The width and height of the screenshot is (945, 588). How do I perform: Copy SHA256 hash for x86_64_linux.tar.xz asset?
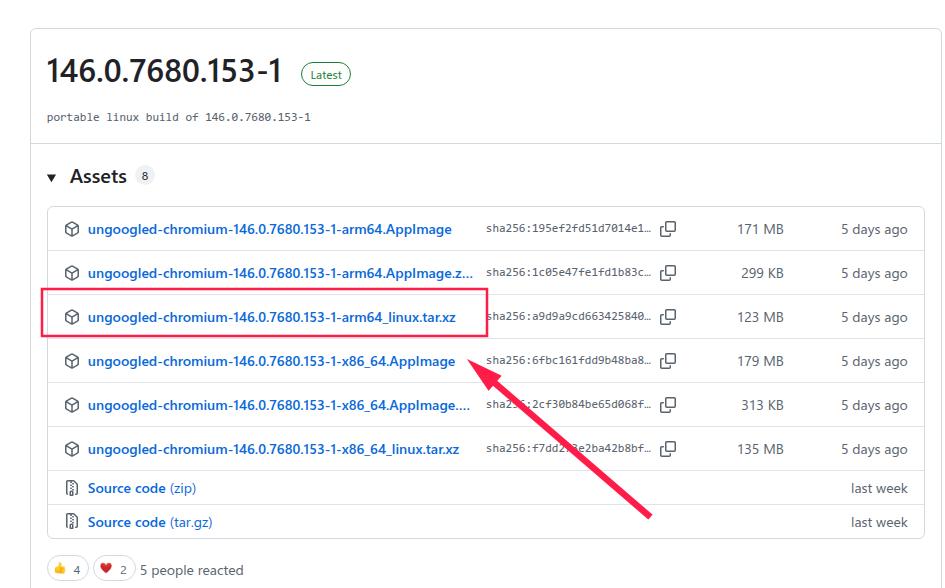(x=668, y=449)
